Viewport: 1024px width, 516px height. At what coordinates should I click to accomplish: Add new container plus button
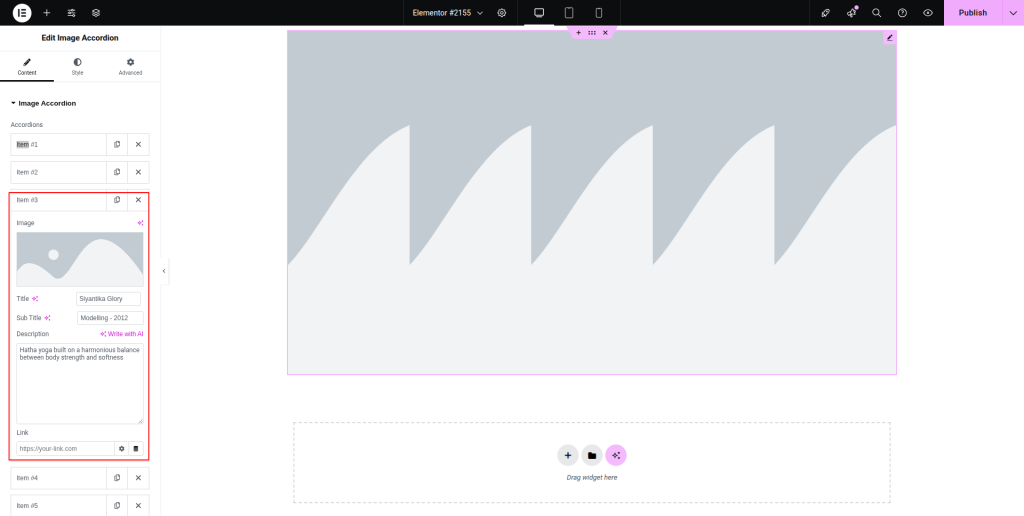point(568,455)
